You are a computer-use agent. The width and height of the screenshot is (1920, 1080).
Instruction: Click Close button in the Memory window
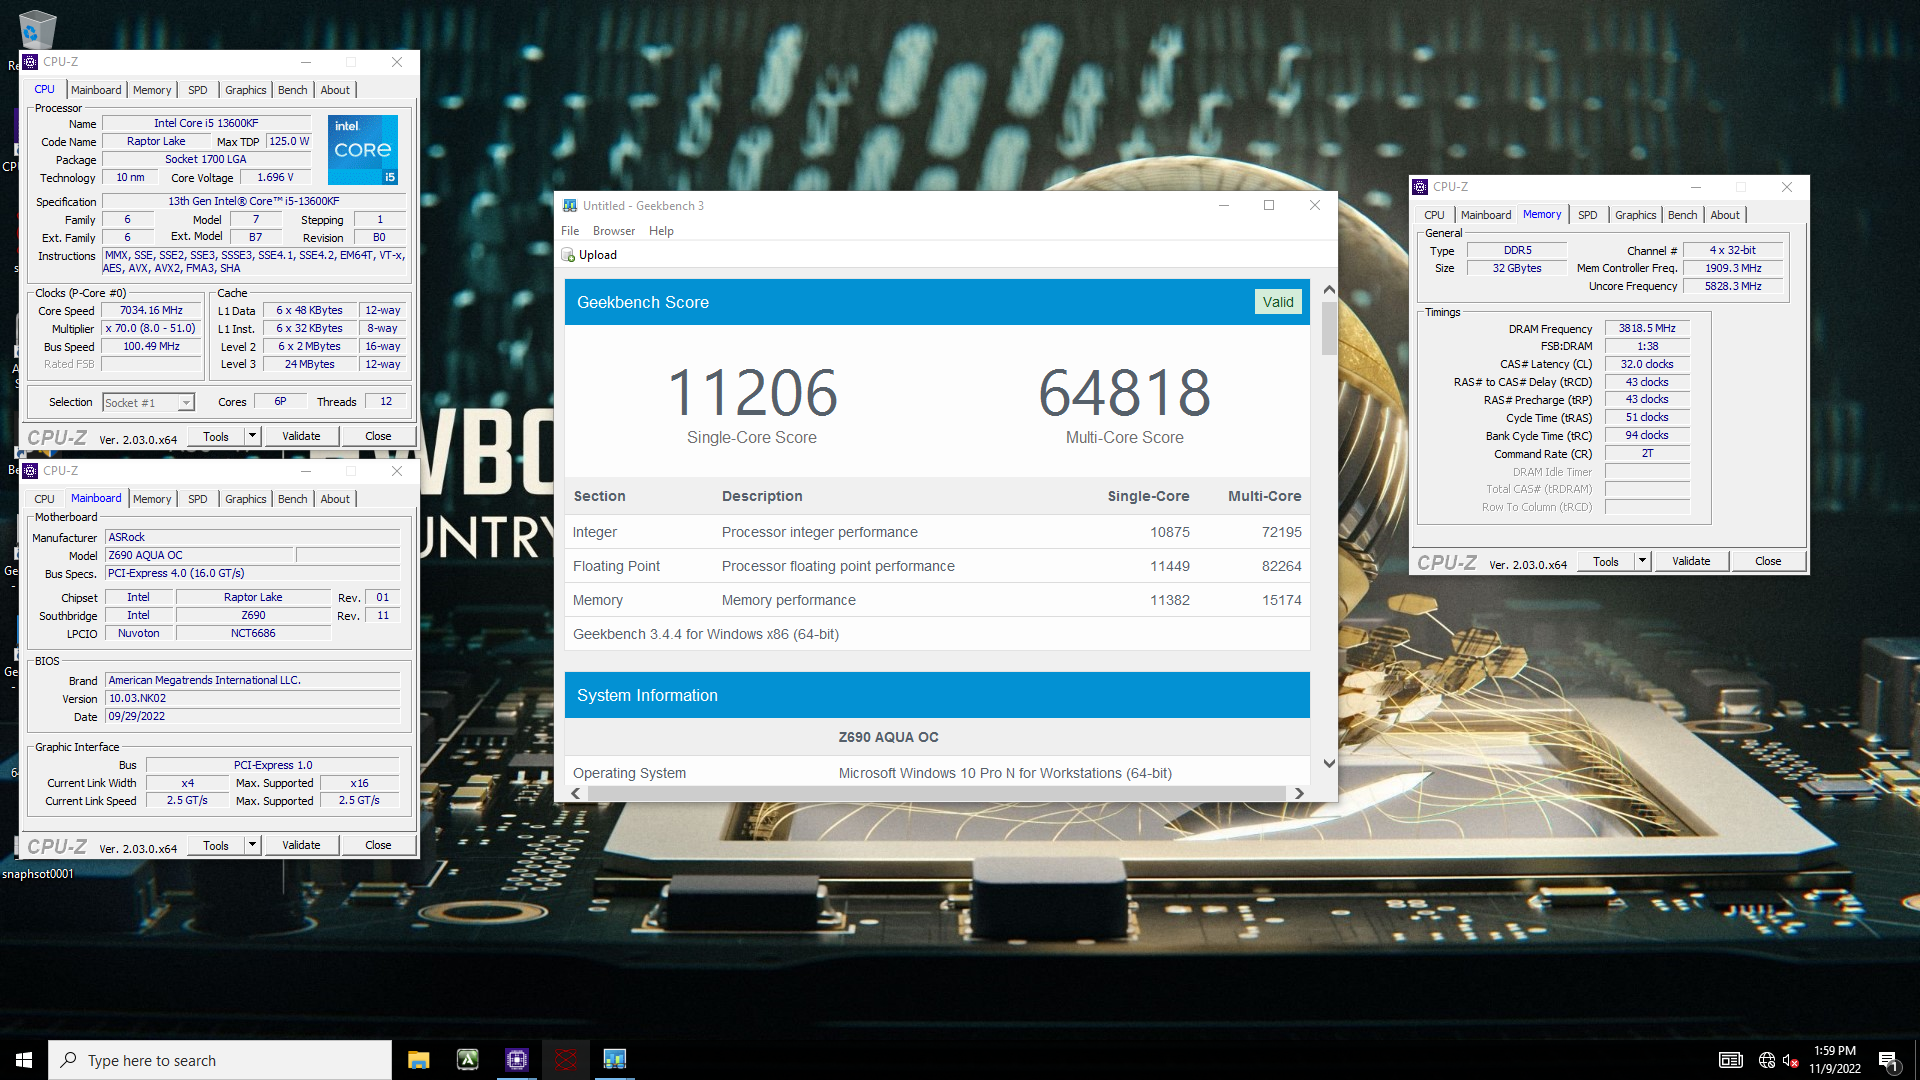click(1768, 561)
